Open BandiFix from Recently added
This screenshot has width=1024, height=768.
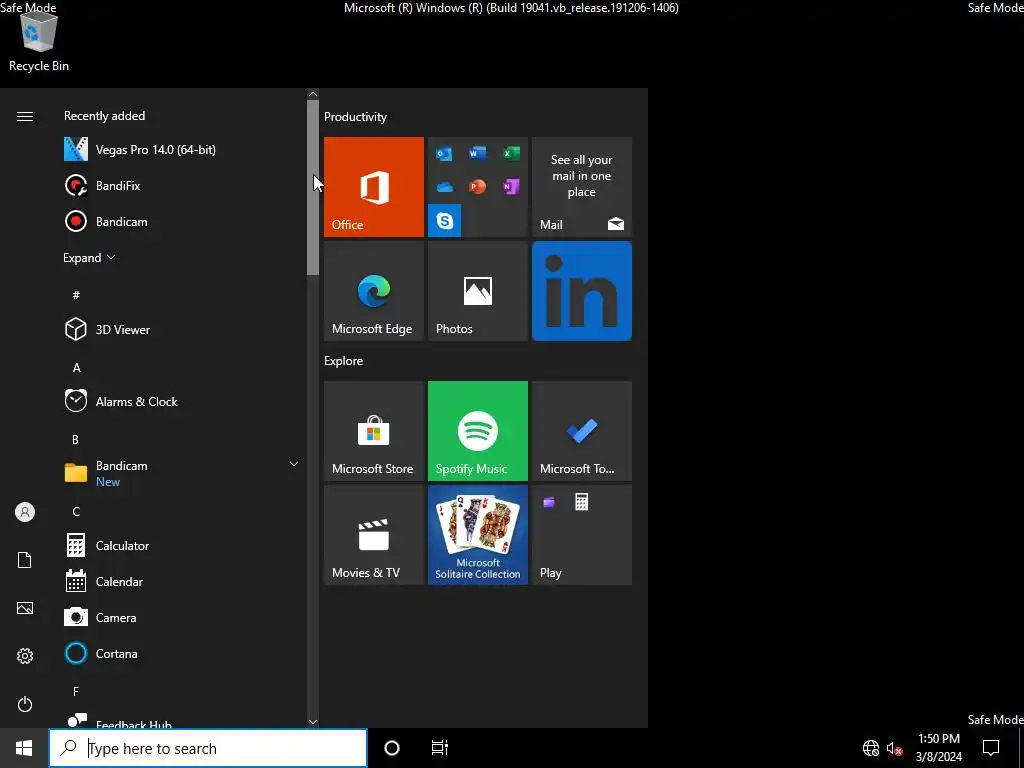(181, 185)
